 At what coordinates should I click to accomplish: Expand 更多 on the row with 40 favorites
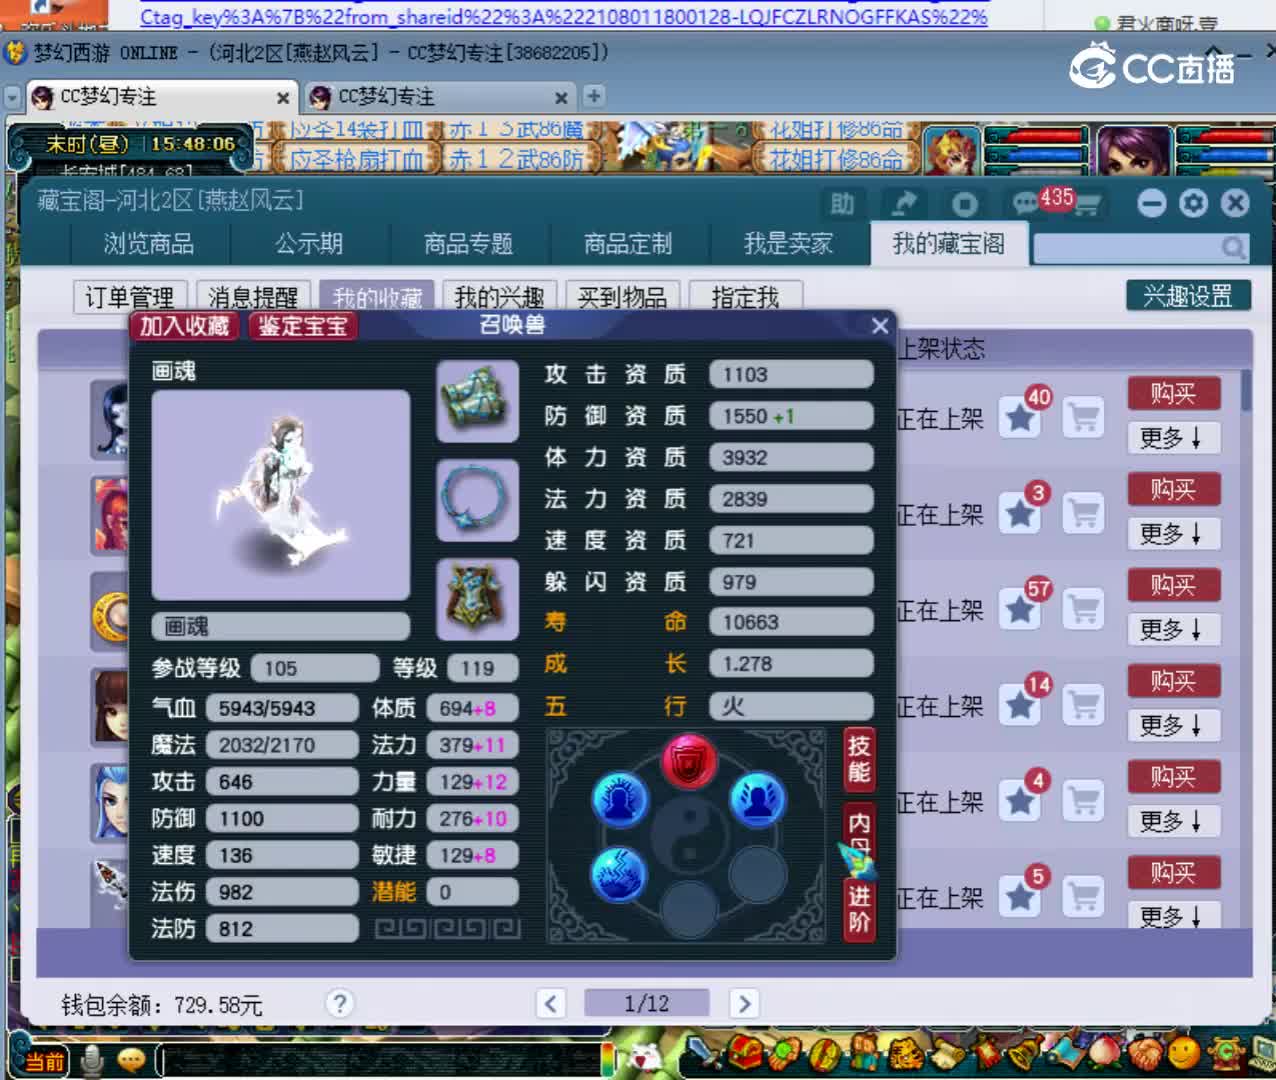pyautogui.click(x=1174, y=438)
